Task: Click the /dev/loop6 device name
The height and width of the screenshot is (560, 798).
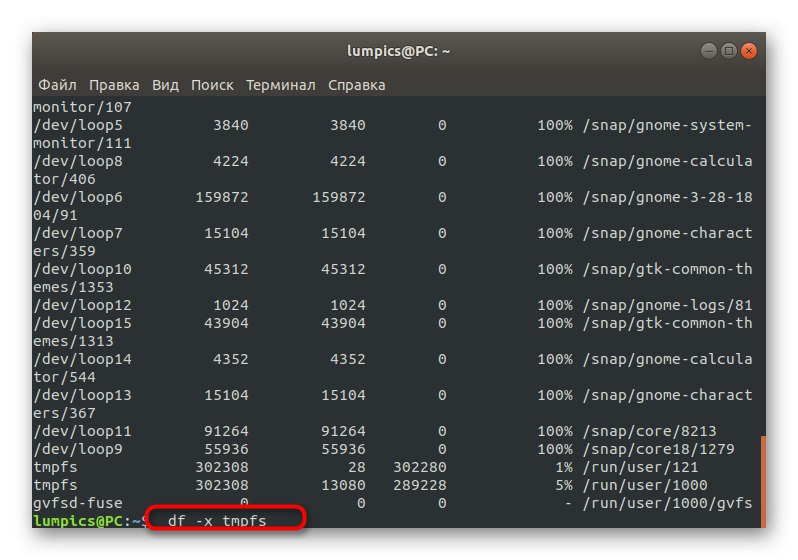Action: (x=78, y=198)
